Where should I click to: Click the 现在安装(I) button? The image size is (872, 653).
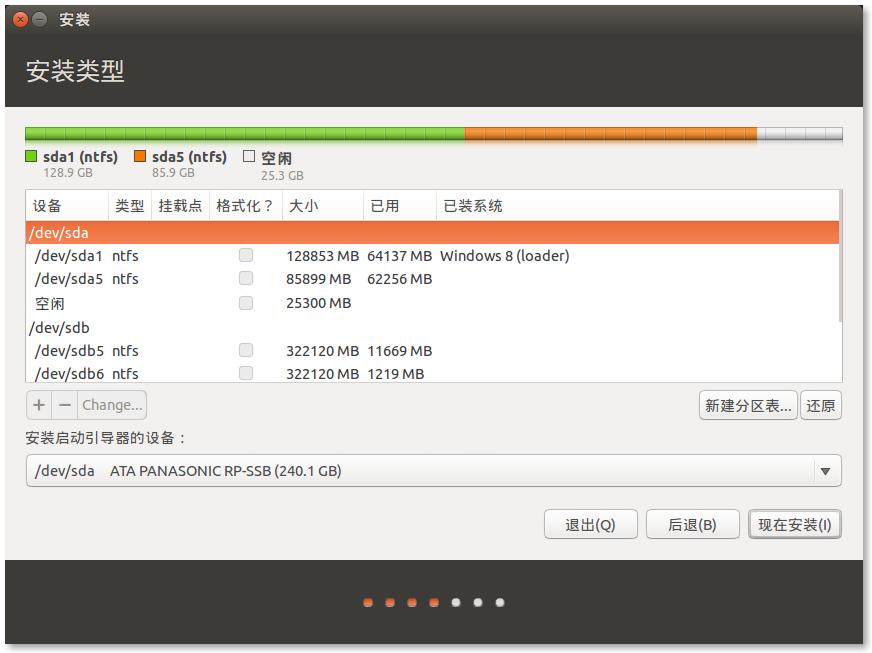(794, 525)
